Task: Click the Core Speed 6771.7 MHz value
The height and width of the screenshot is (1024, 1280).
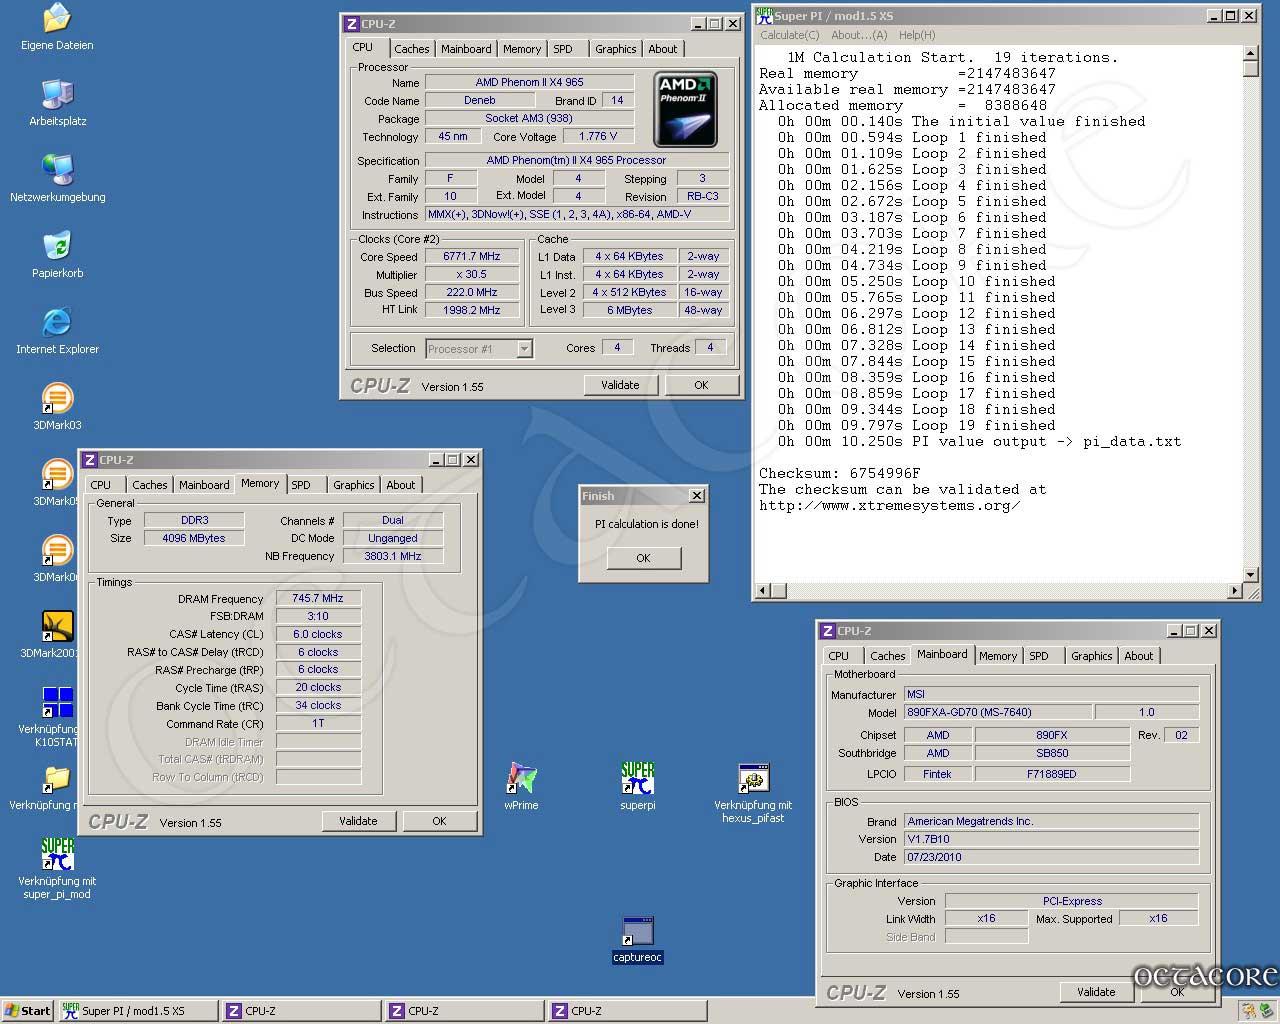Action: point(472,257)
